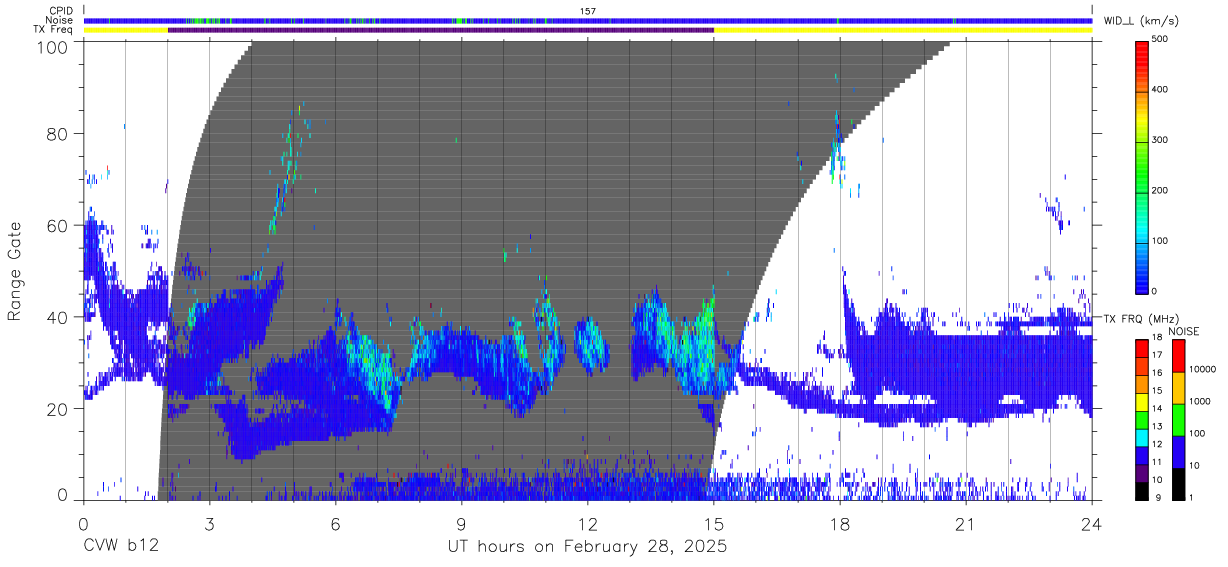Click the 300 label on width colorbar
Screen dimensions: 1228x567
click(1161, 140)
